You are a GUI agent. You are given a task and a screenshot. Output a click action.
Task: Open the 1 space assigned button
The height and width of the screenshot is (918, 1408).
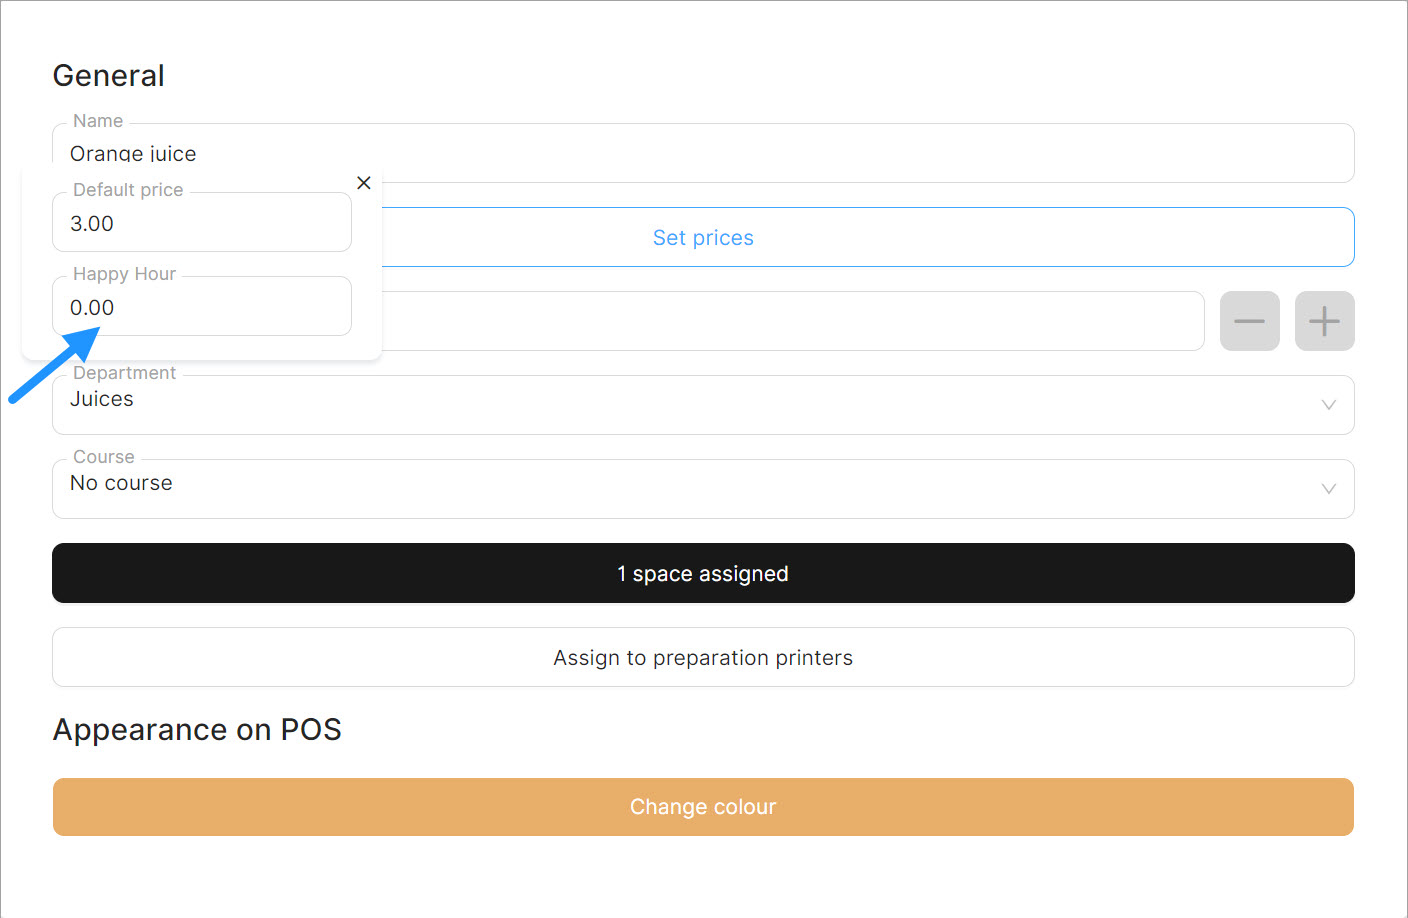(703, 574)
